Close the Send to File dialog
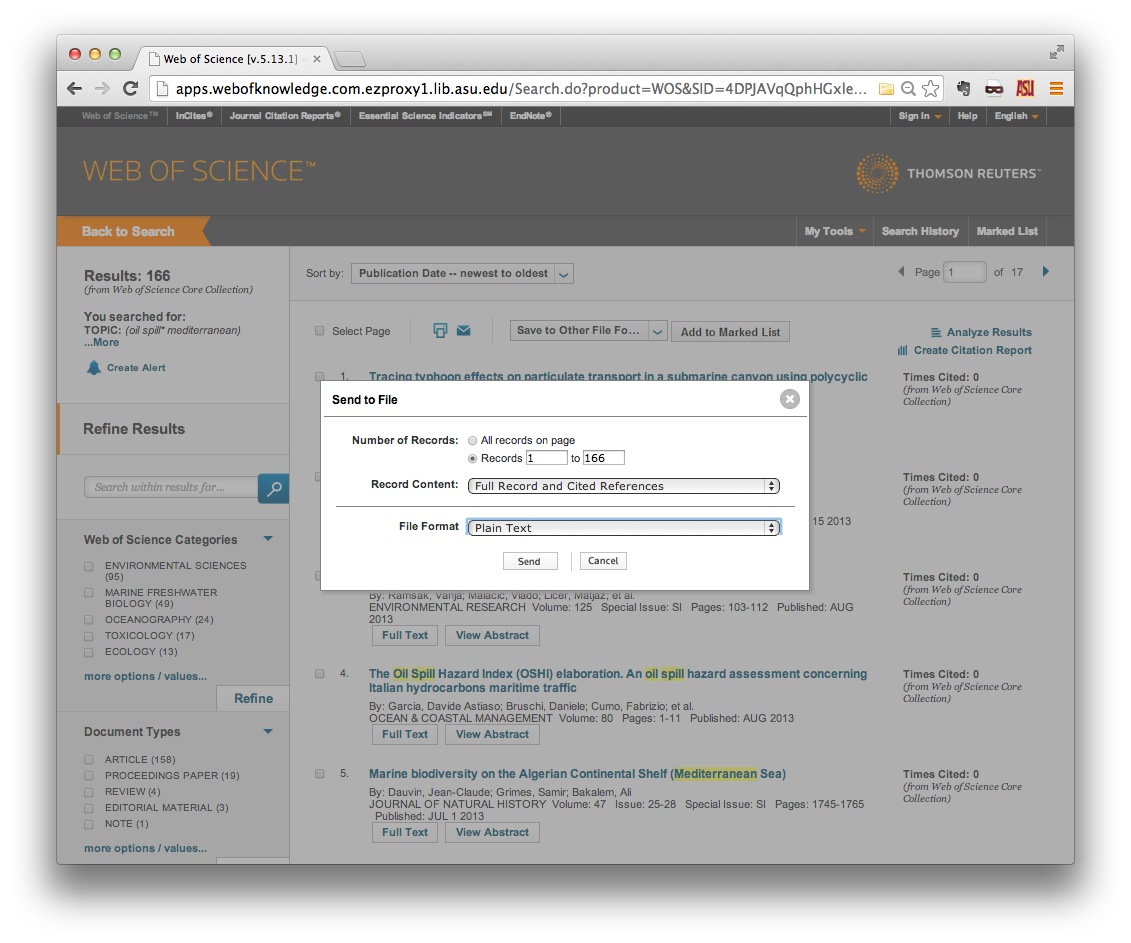The width and height of the screenshot is (1131, 943). (x=790, y=399)
